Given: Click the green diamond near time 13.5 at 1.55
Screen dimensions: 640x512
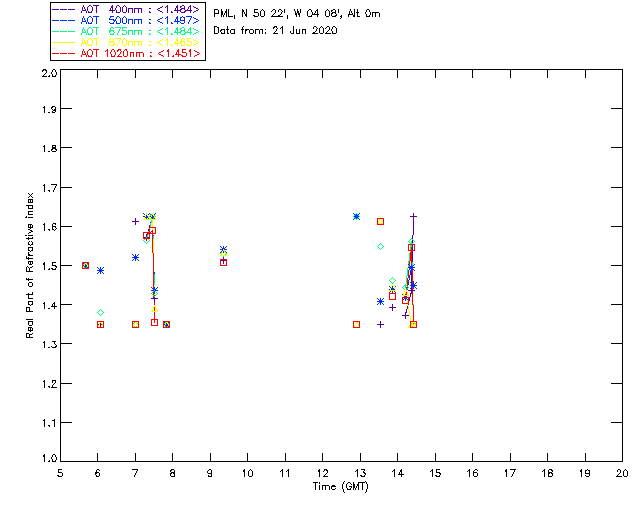Looking at the screenshot, I should point(380,247).
